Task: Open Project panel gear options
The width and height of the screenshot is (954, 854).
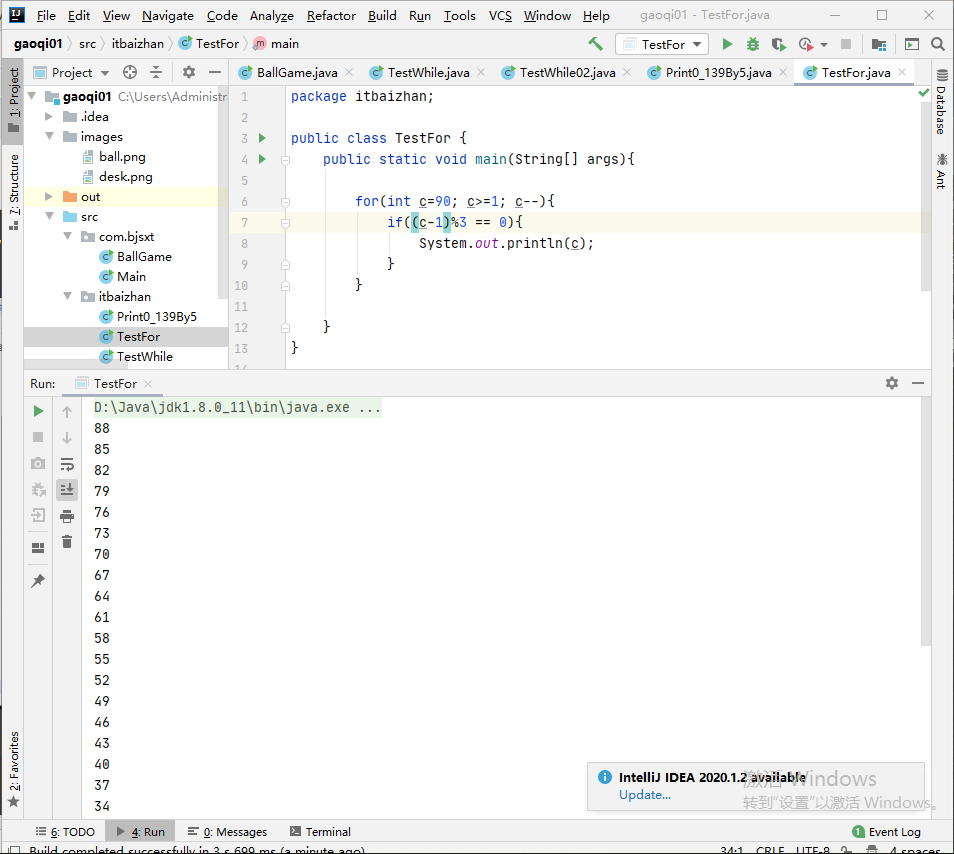Action: point(189,72)
